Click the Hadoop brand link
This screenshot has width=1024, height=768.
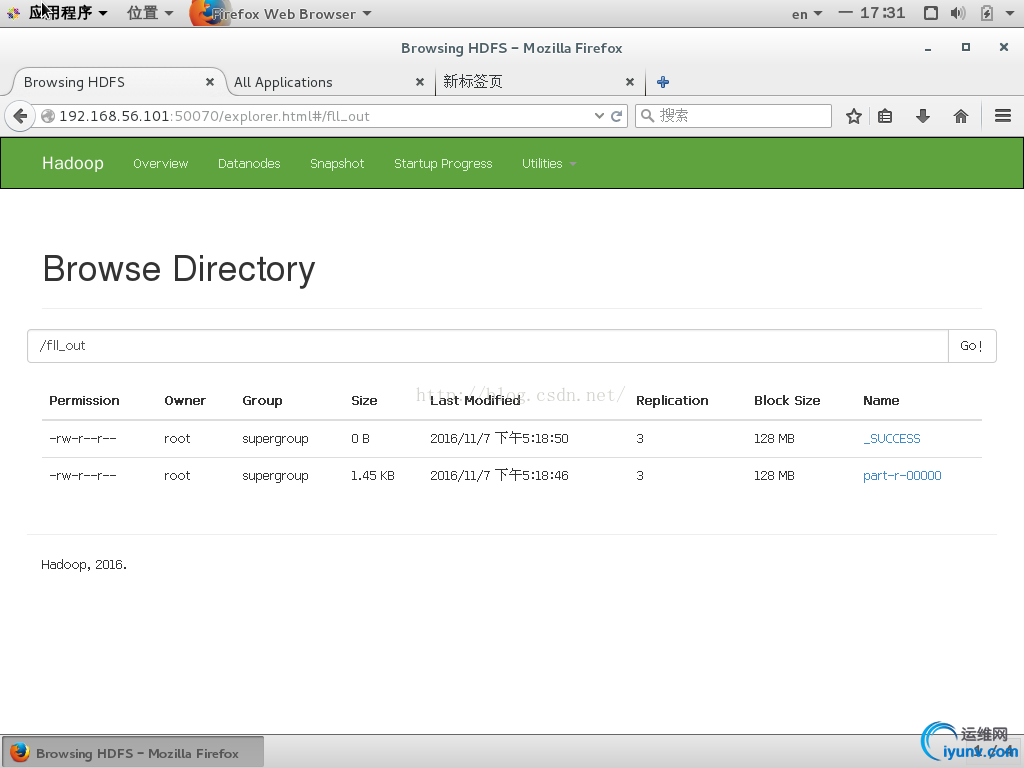point(72,163)
